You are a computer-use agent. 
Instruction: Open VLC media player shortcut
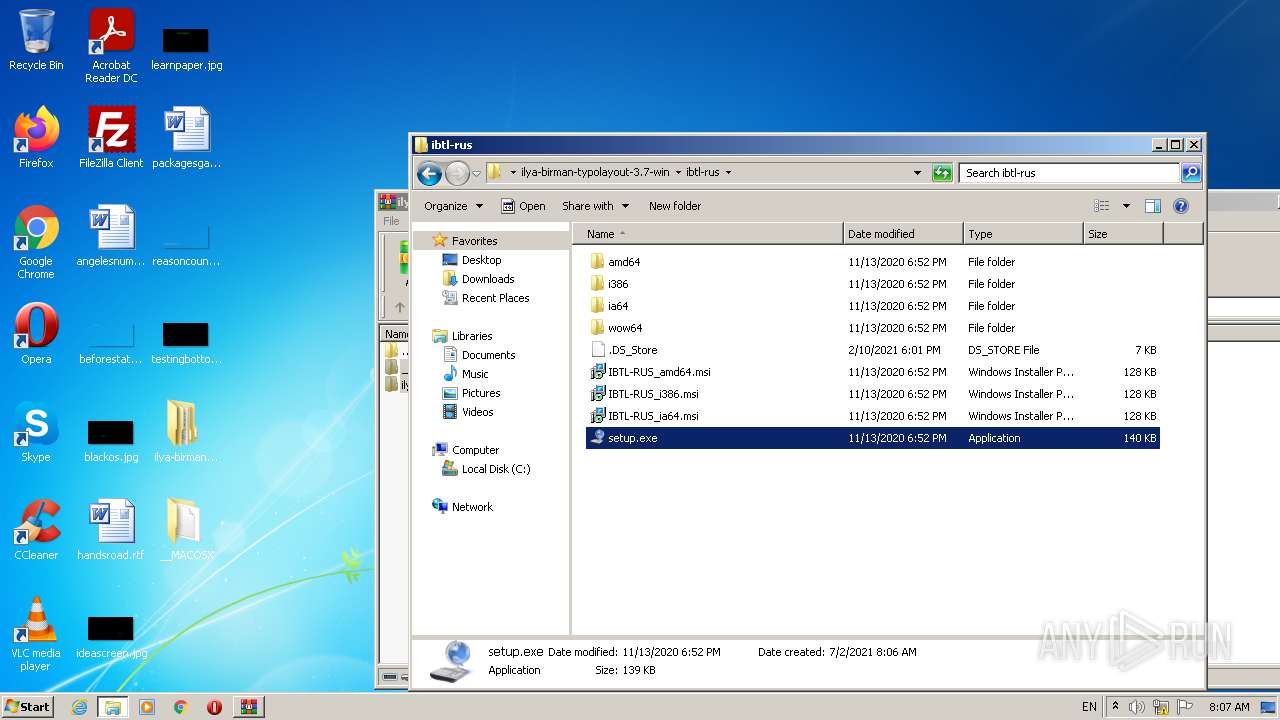[x=36, y=634]
